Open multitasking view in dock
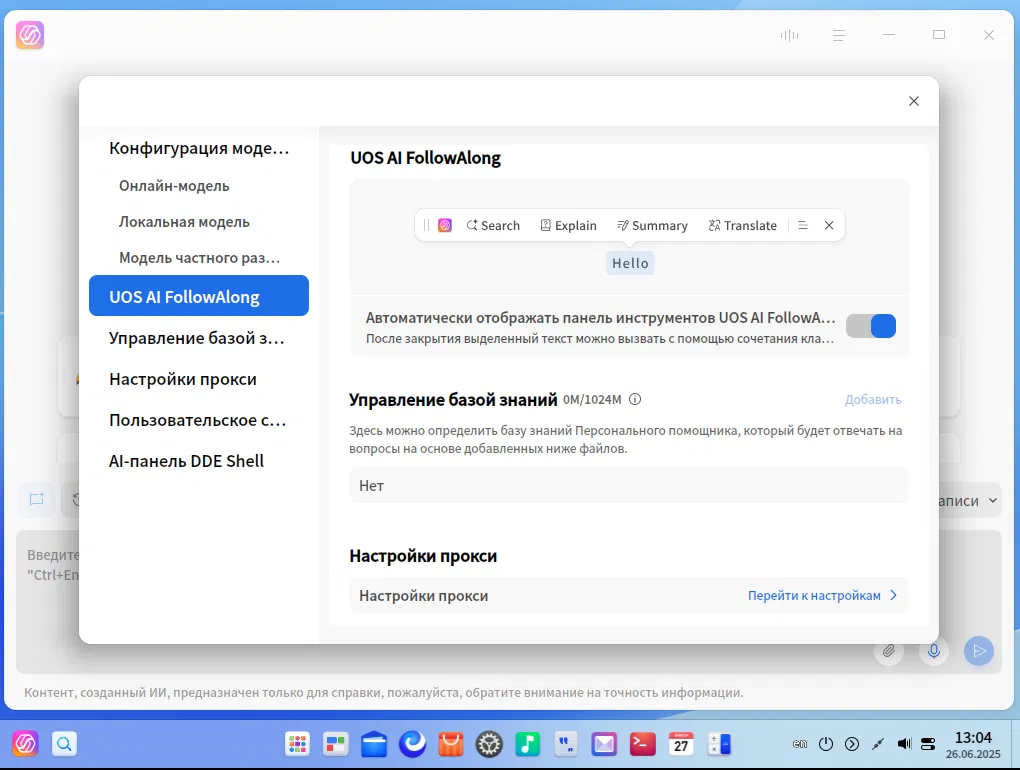The width and height of the screenshot is (1020, 770). (x=336, y=744)
